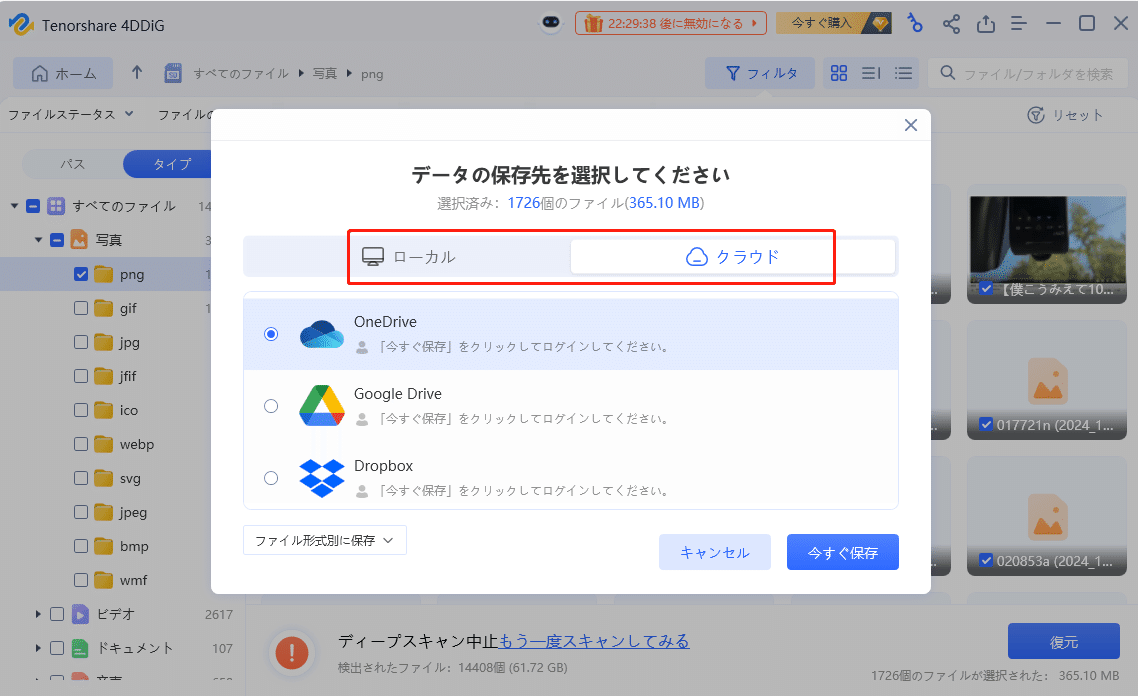Screen dimensions: 1138x696
Task: Click the フィルタ filter icon button
Action: pos(760,72)
